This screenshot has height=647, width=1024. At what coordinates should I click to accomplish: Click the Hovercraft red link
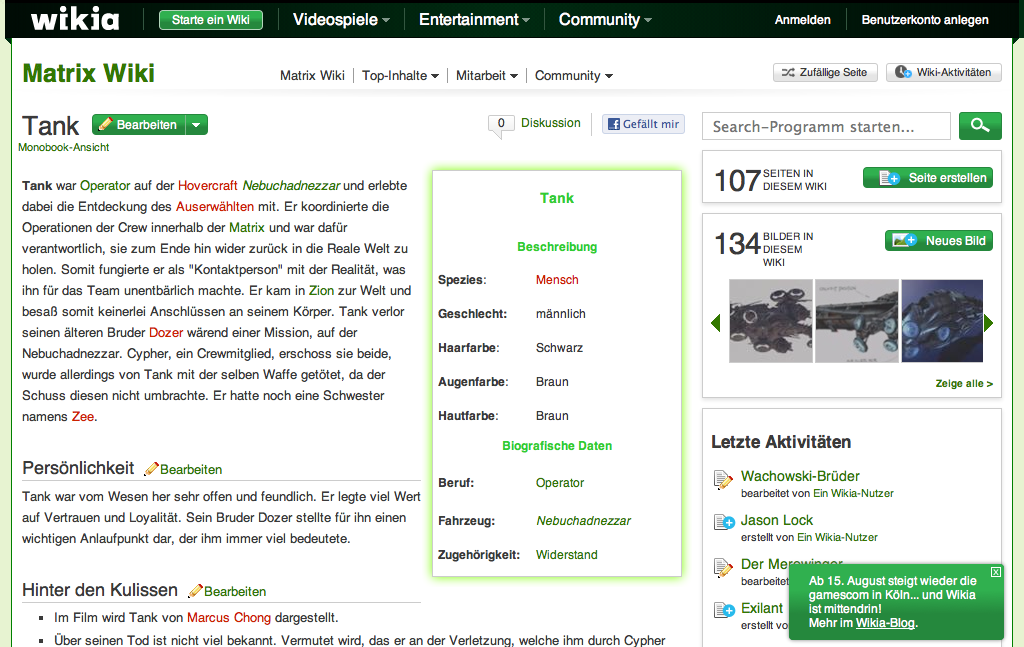(x=208, y=185)
